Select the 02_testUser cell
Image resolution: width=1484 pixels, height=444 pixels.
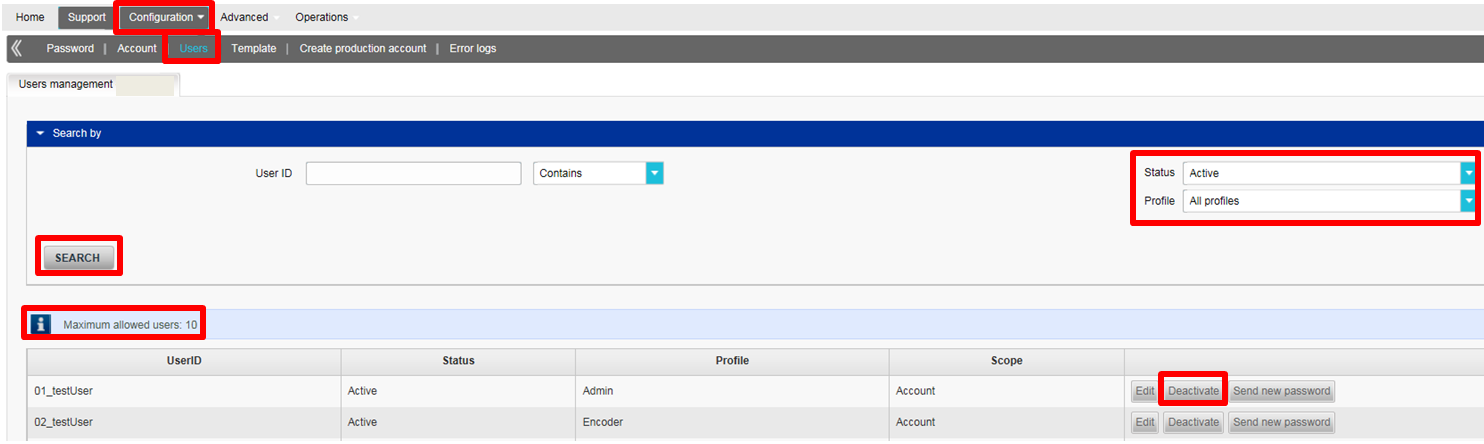click(x=184, y=422)
